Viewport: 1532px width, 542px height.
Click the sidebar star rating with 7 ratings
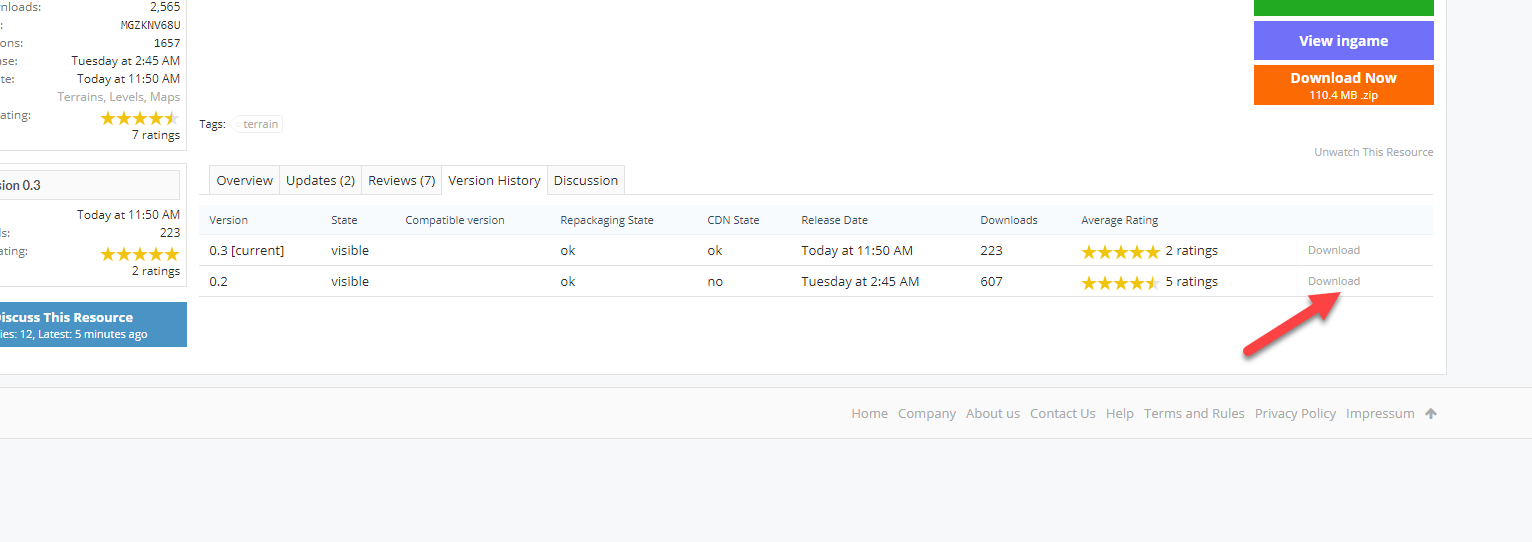click(139, 118)
